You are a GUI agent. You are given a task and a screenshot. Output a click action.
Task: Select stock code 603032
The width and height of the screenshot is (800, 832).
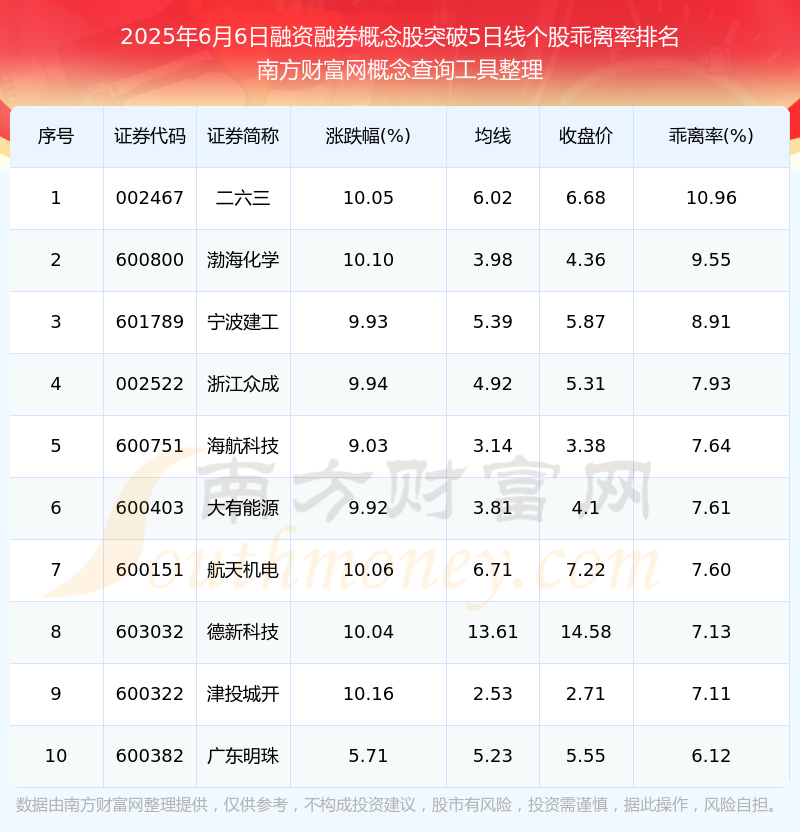pos(150,632)
